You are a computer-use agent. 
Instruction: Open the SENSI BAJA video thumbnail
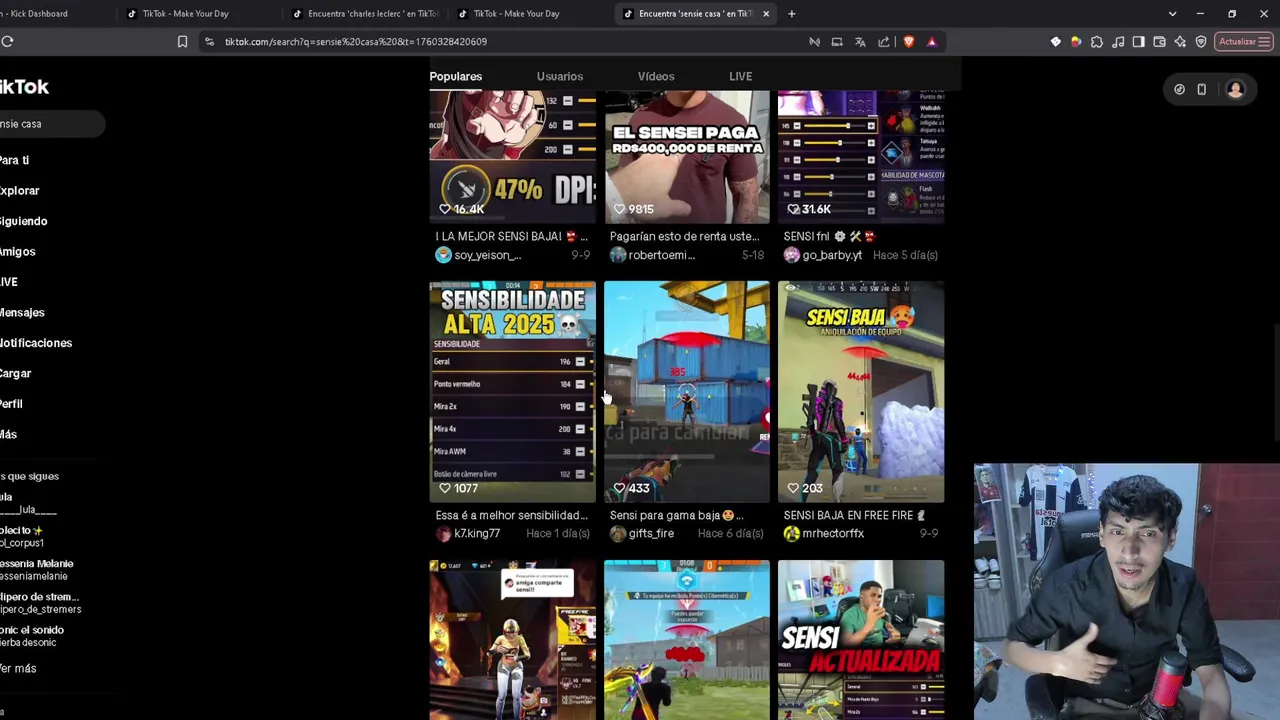coord(860,391)
